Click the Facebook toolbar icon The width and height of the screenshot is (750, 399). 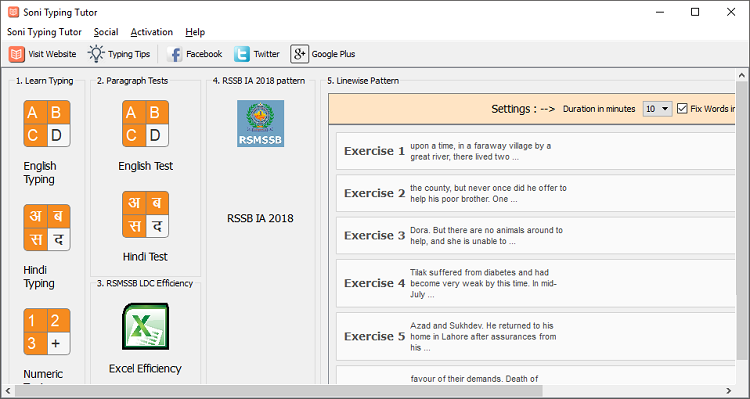[175, 54]
